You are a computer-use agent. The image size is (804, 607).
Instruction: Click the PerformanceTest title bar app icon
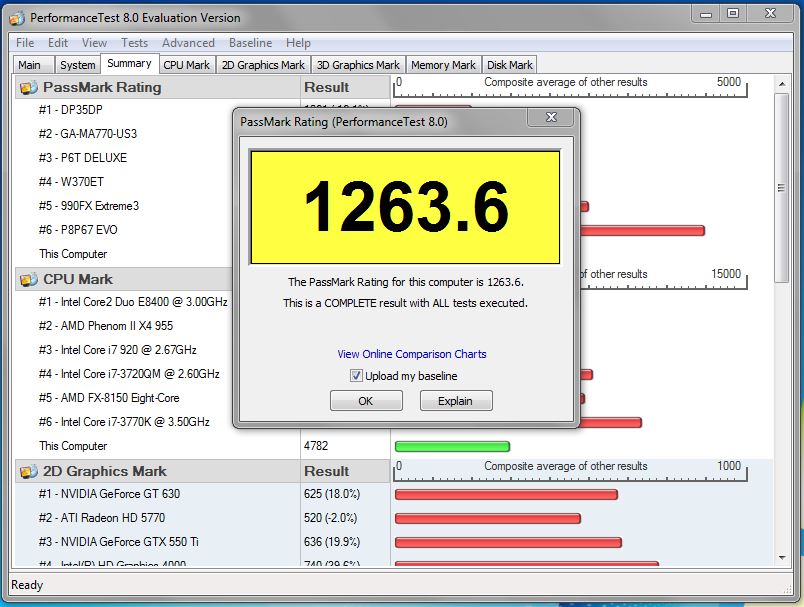click(x=17, y=18)
